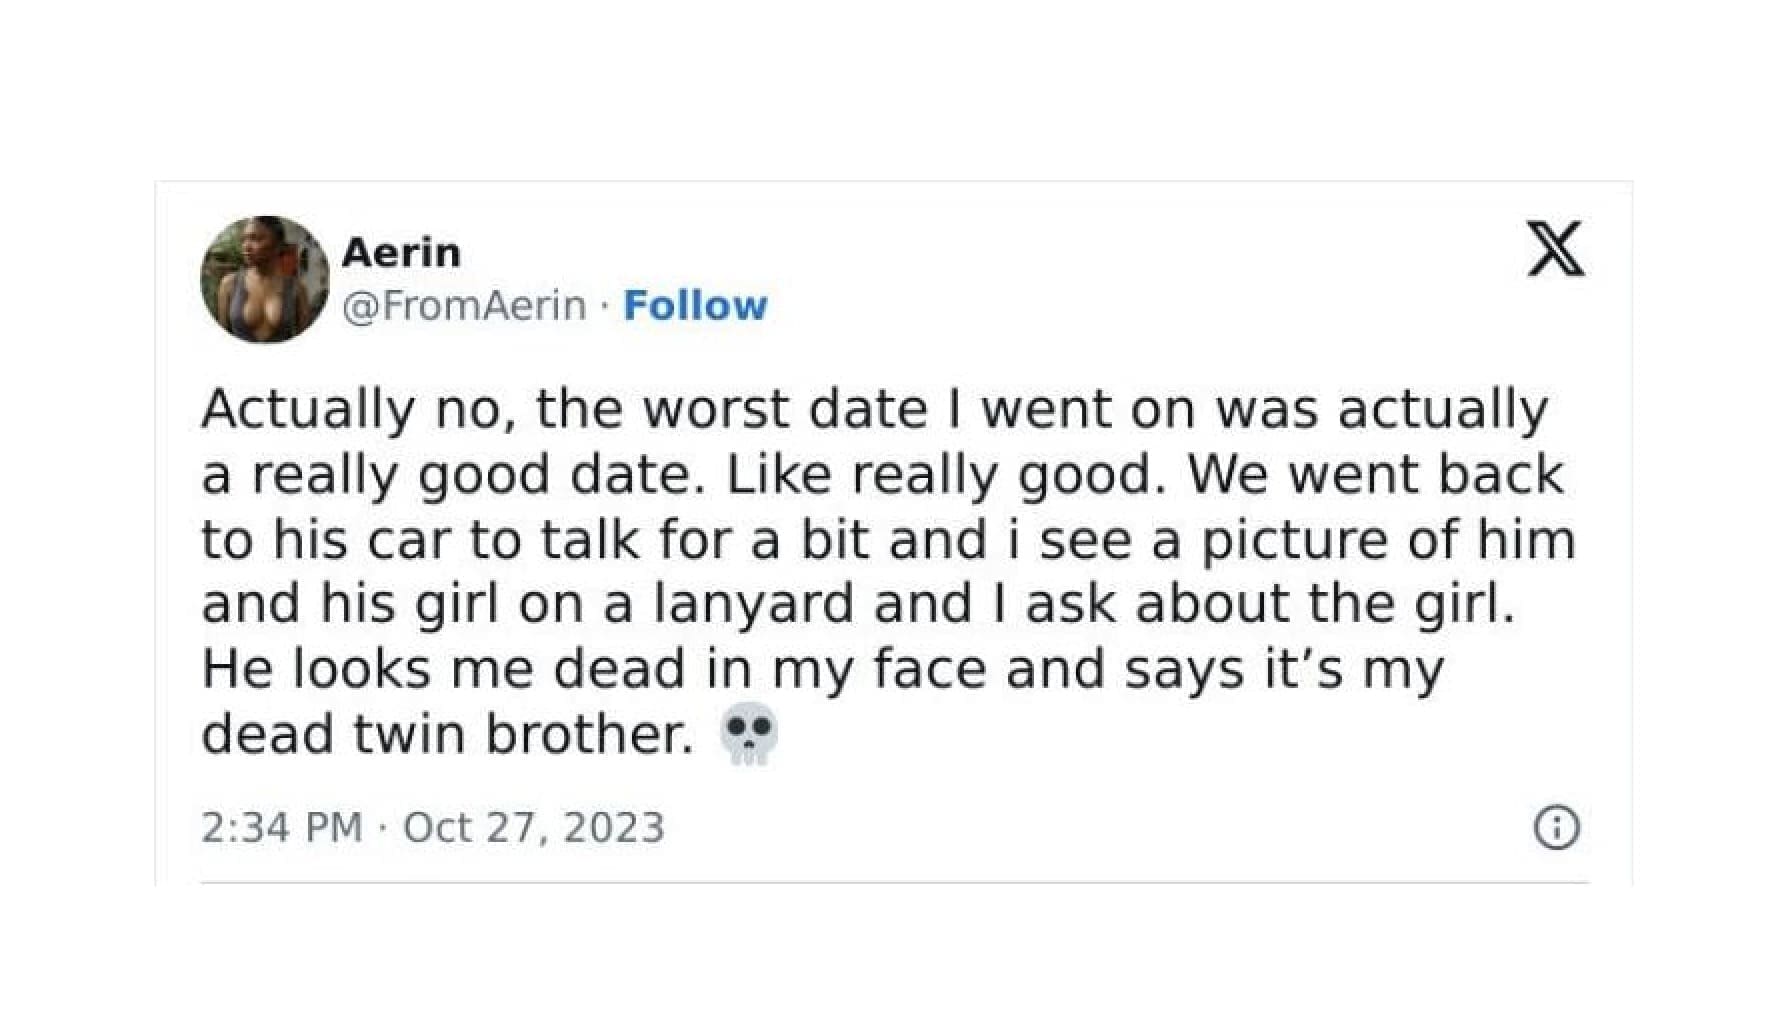This screenshot has height=1036, width=1770.
Task: Click the horizontal divider below the timestamp
Action: (x=894, y=883)
